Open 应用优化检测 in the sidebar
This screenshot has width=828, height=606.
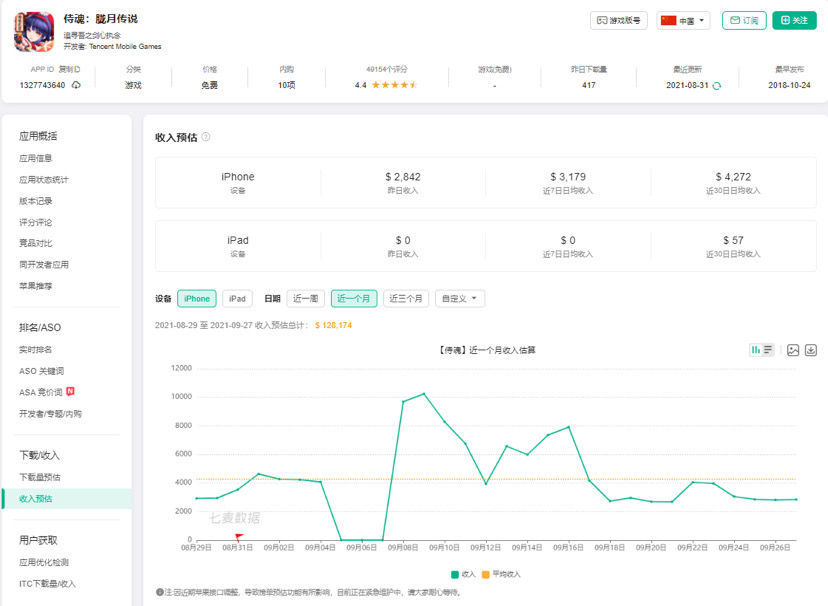tap(44, 562)
